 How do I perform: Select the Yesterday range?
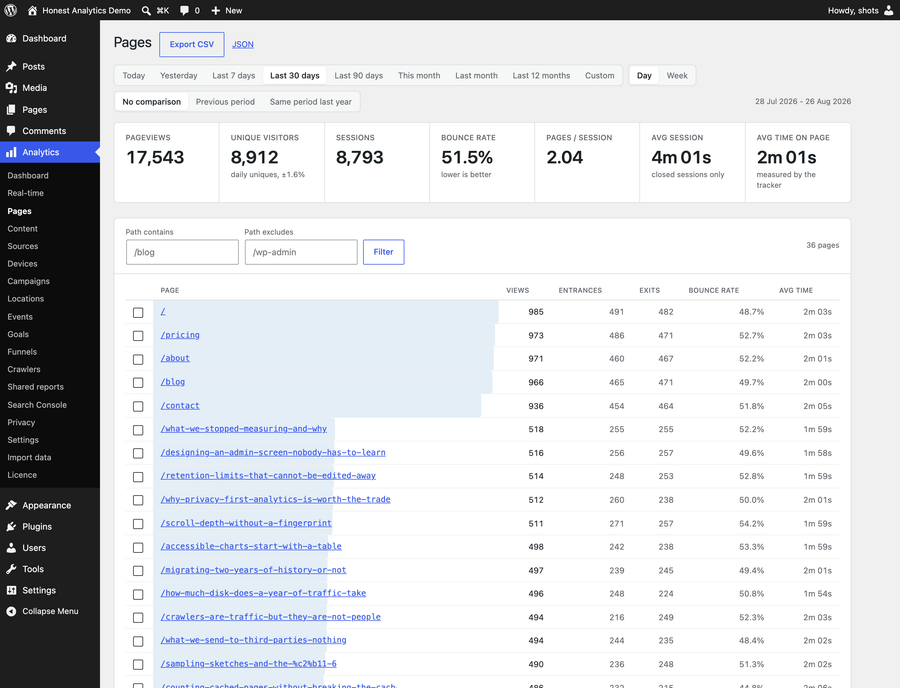coord(179,76)
